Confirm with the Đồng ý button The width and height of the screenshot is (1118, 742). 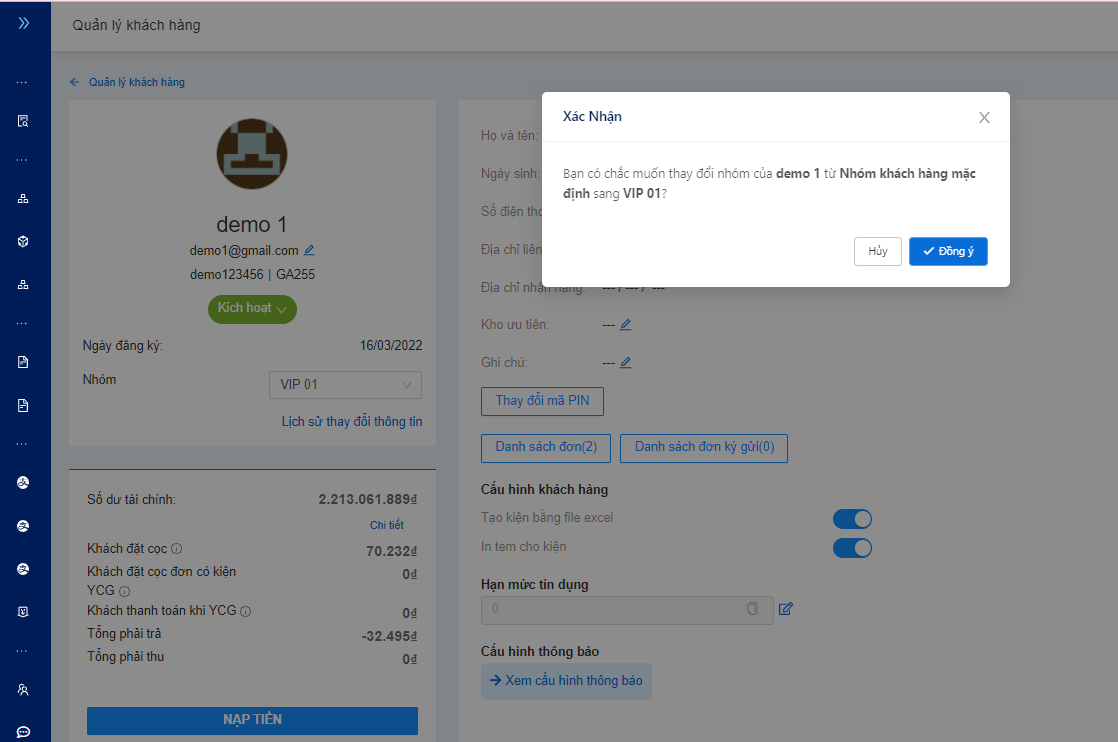point(948,251)
